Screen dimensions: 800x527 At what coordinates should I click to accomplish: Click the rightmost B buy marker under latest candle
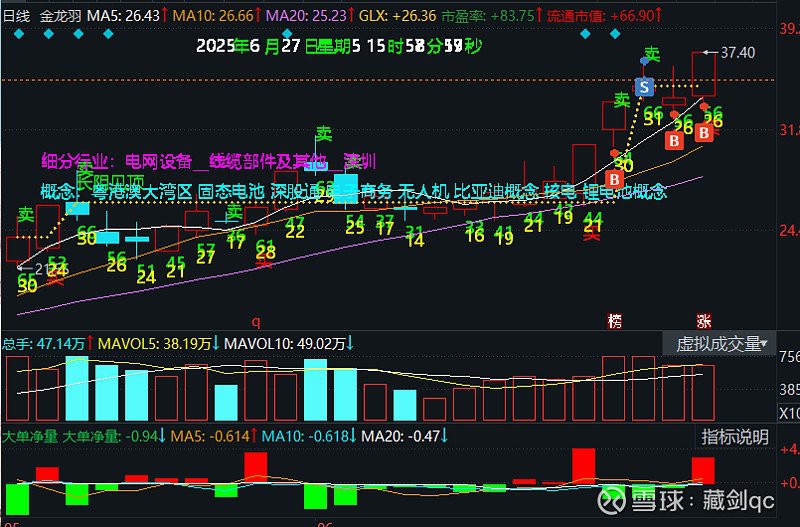pyautogui.click(x=704, y=133)
